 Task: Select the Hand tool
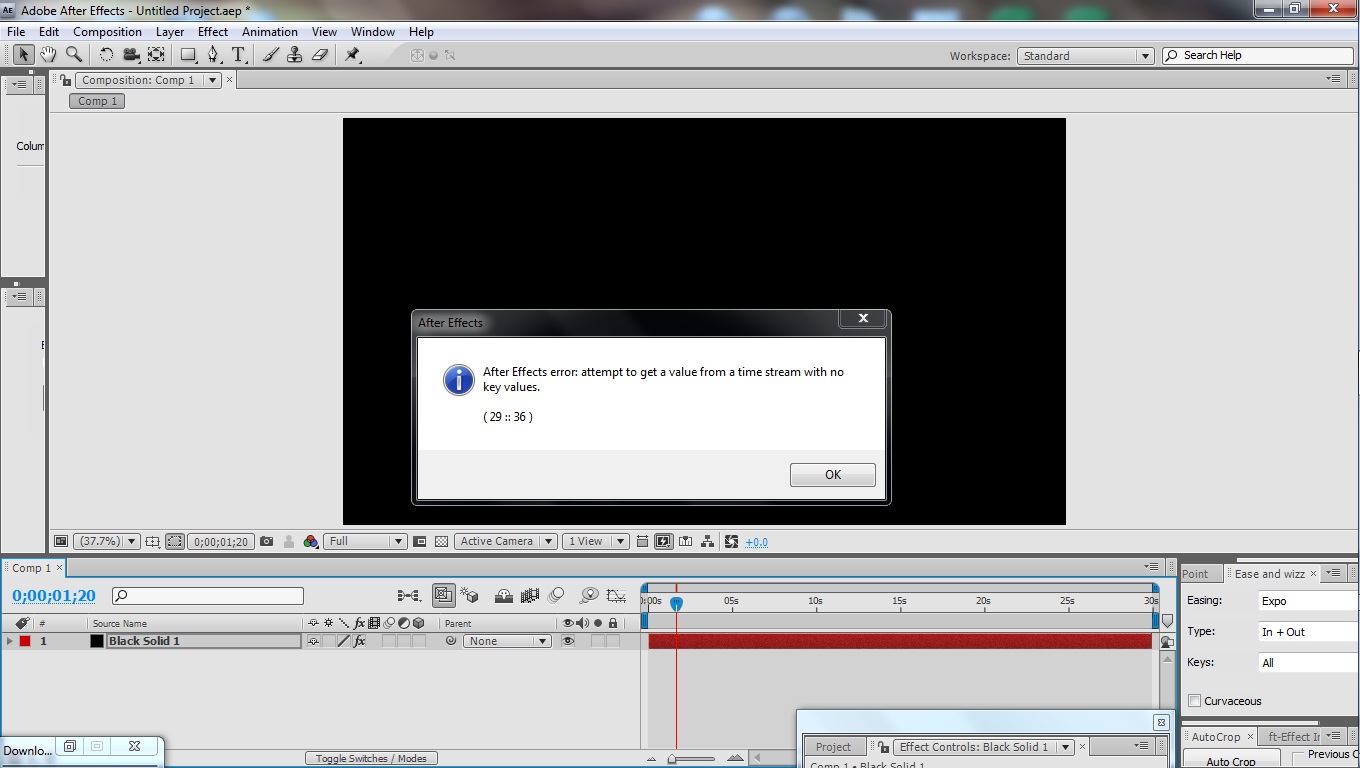click(48, 55)
